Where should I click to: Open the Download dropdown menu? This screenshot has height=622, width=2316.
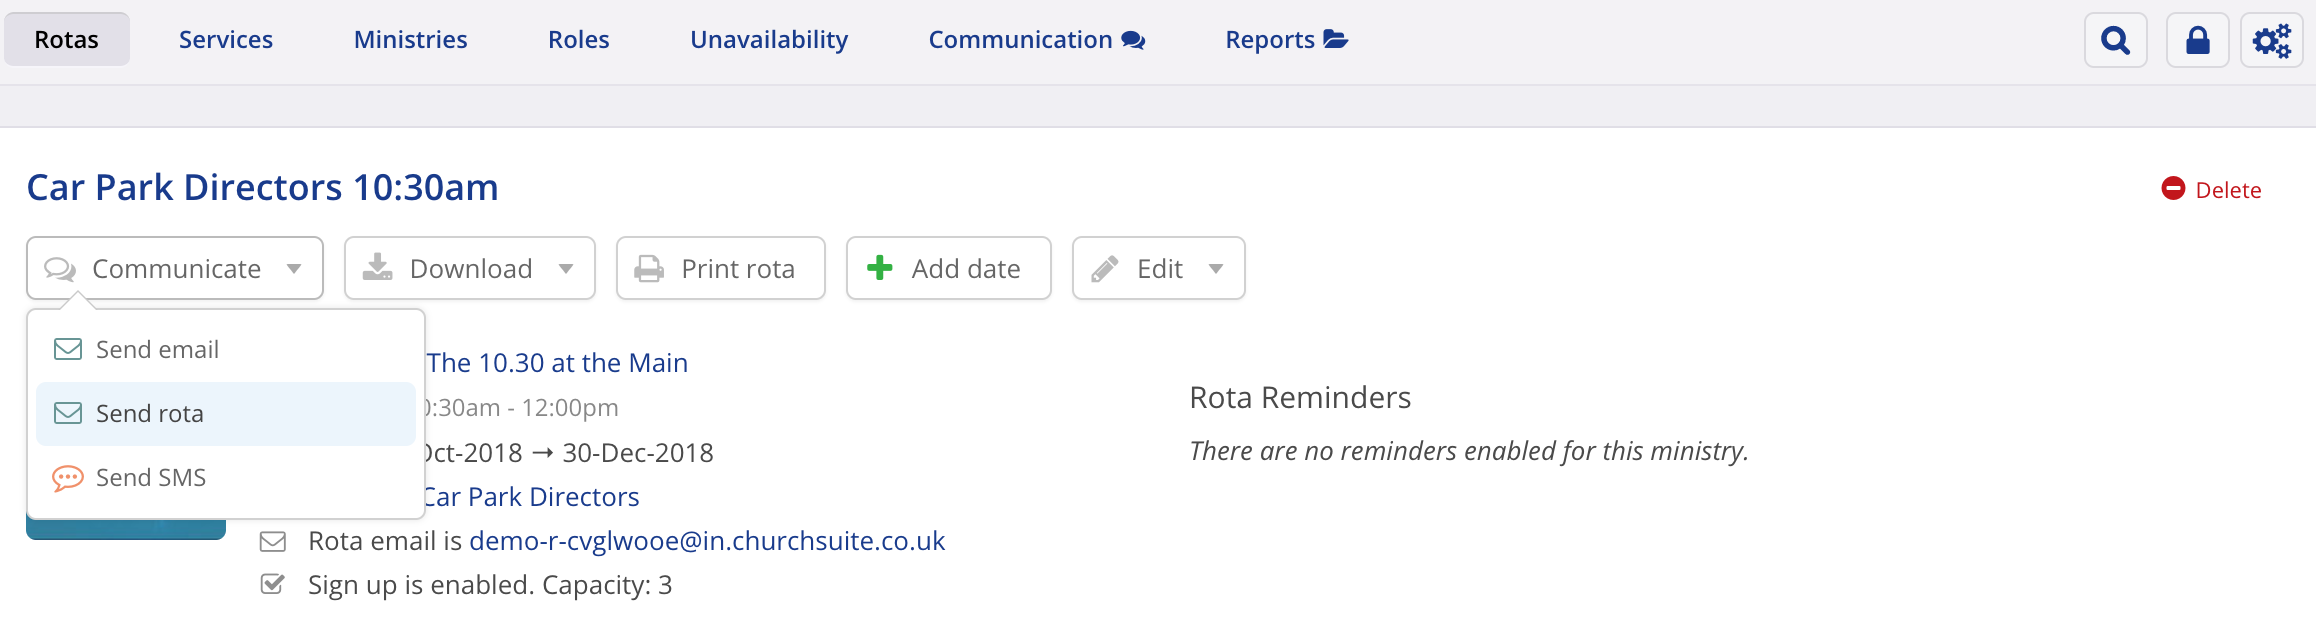tap(469, 268)
